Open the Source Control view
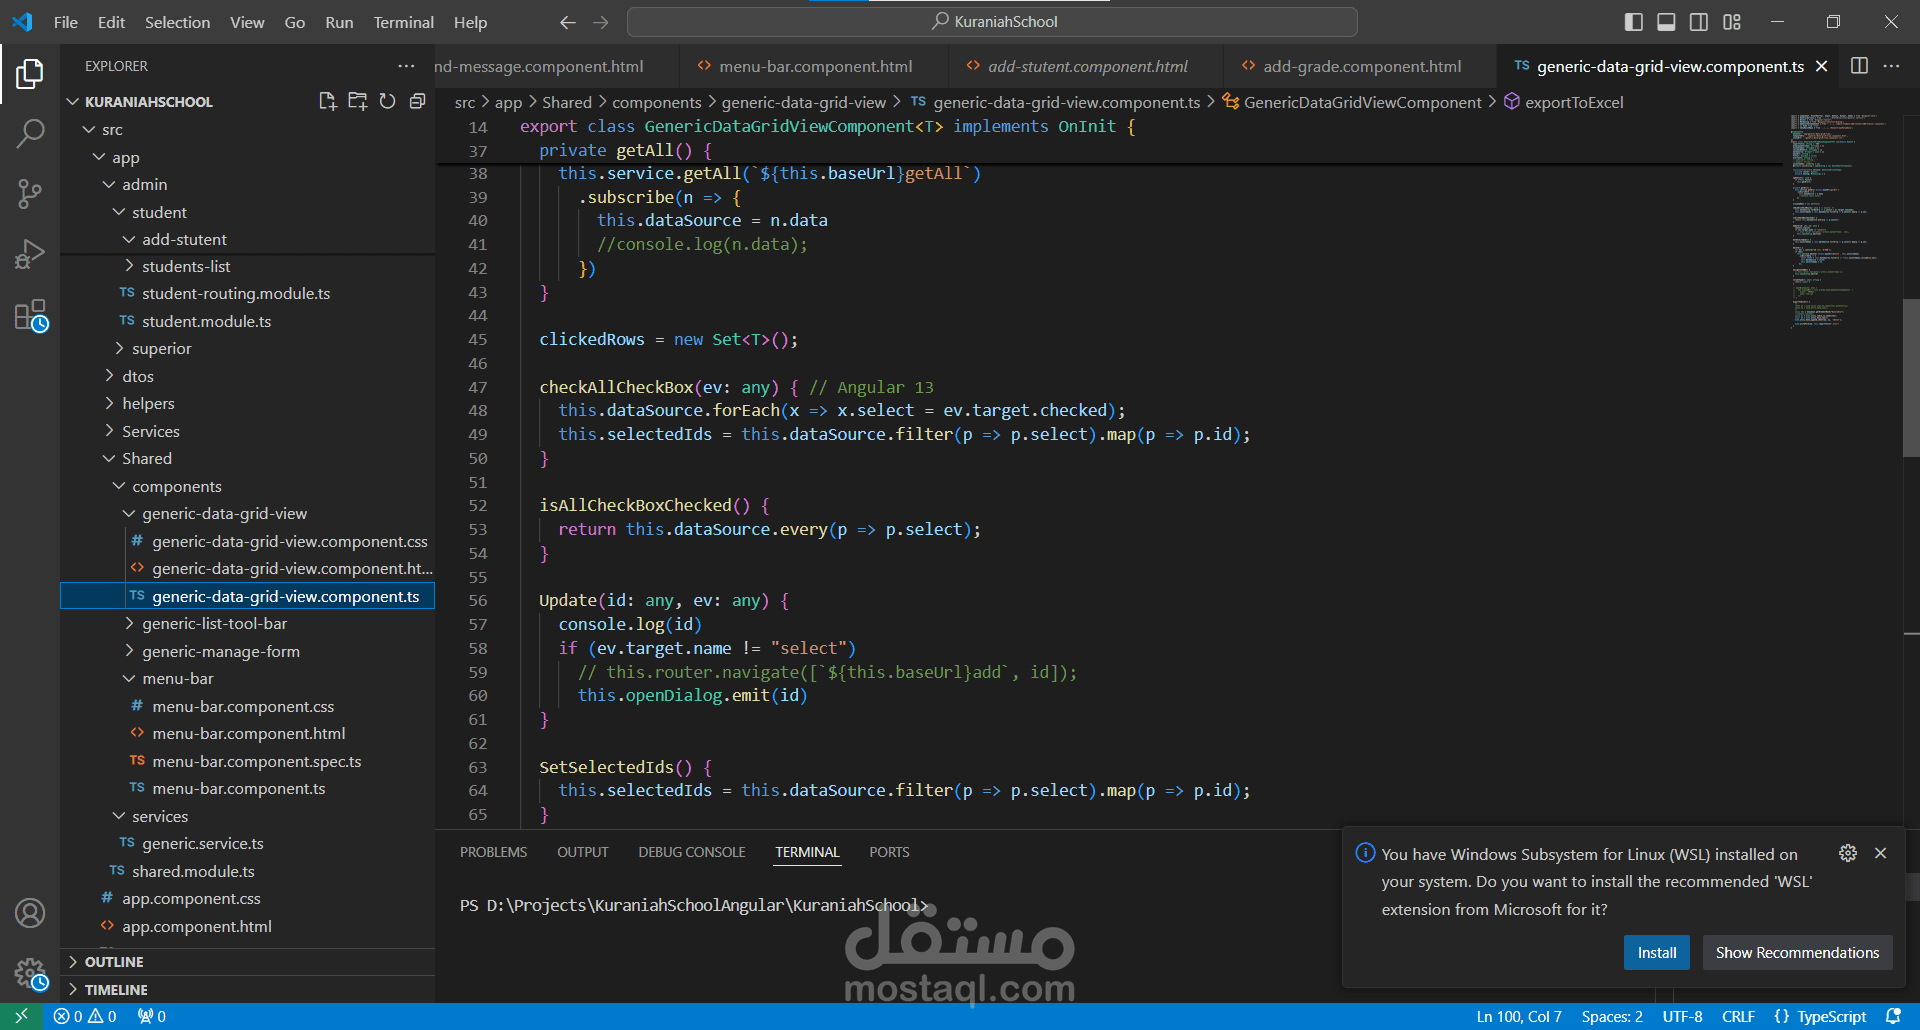 click(30, 193)
